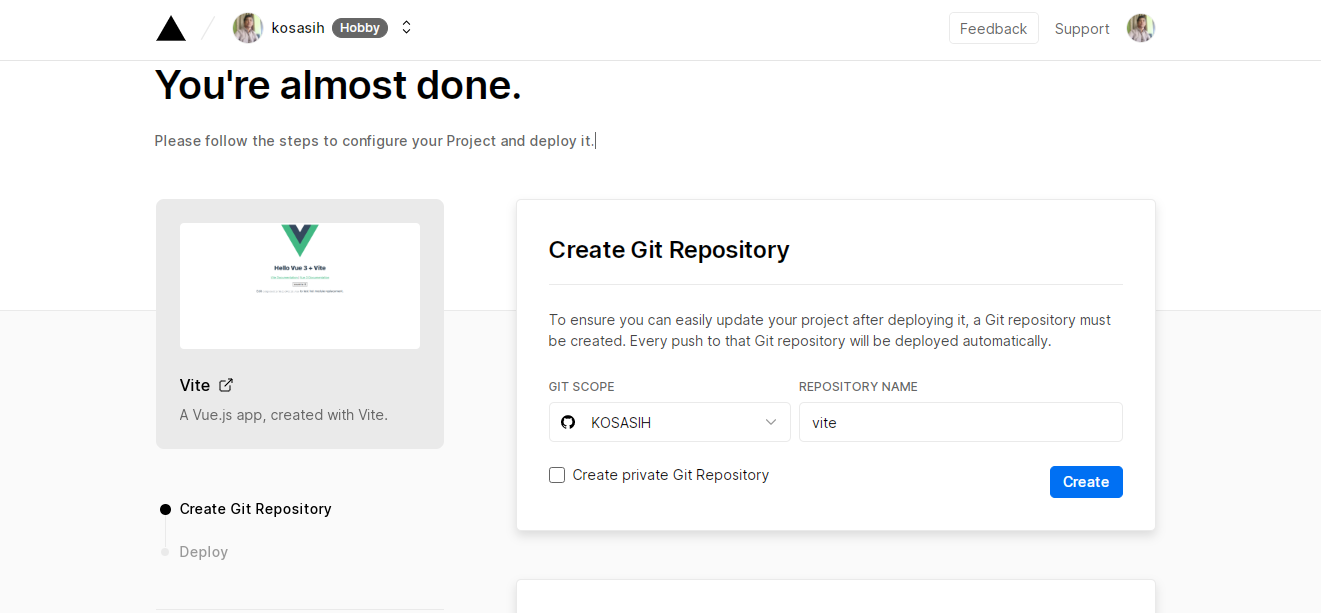The image size is (1321, 613).
Task: Click the kosasih team name text
Action: coord(298,28)
